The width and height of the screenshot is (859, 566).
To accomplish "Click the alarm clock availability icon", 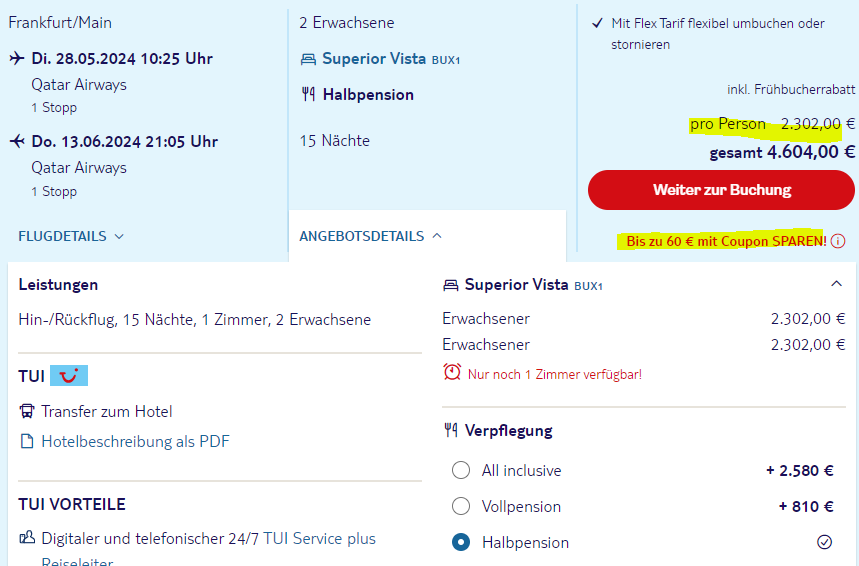I will pyautogui.click(x=452, y=372).
